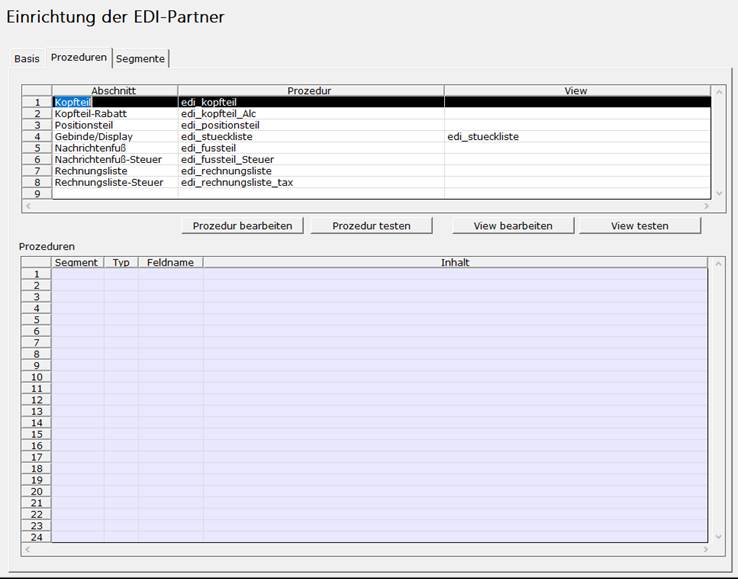The height and width of the screenshot is (579, 738).
Task: Click the View bearbeiten button
Action: 513,226
